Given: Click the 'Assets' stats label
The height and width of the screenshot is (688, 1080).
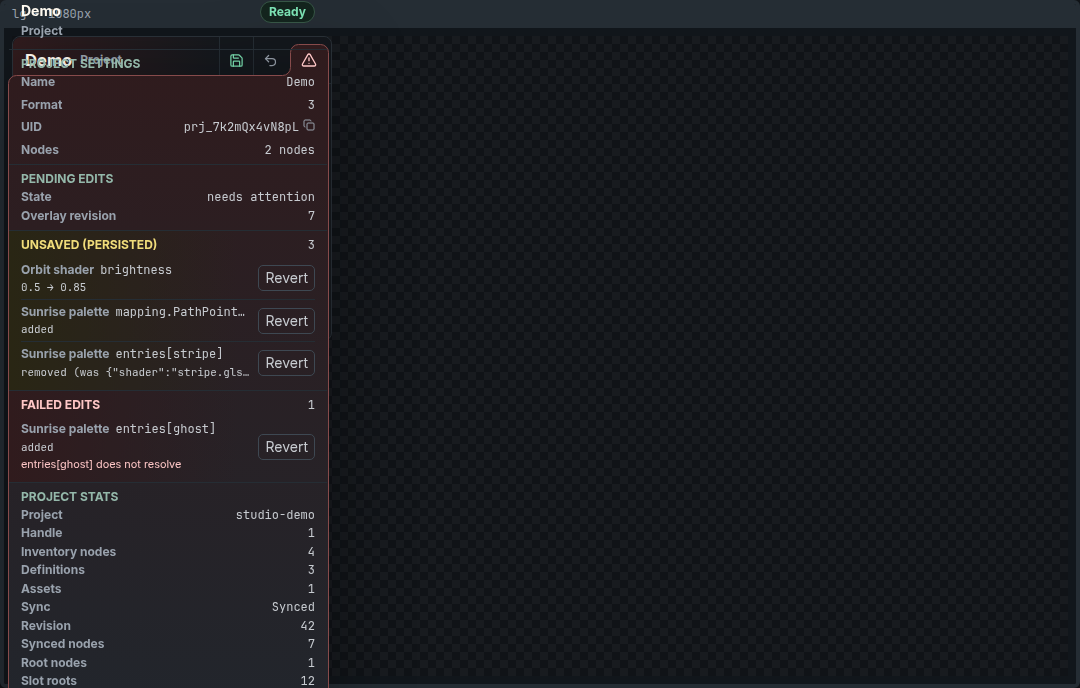Looking at the screenshot, I should (41, 590).
